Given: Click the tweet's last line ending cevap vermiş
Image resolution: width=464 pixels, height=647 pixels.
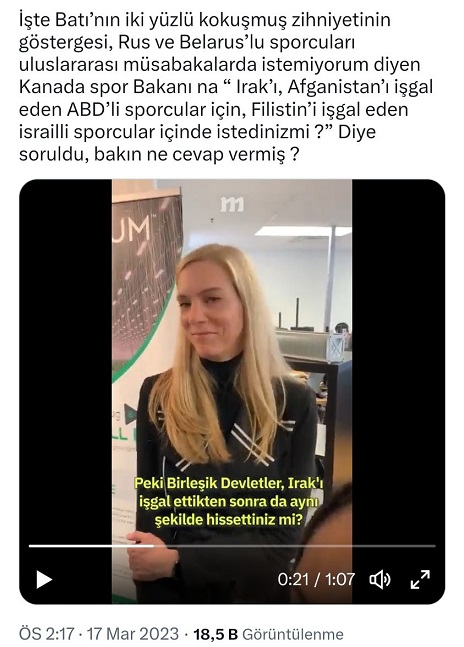Looking at the screenshot, I should (159, 154).
